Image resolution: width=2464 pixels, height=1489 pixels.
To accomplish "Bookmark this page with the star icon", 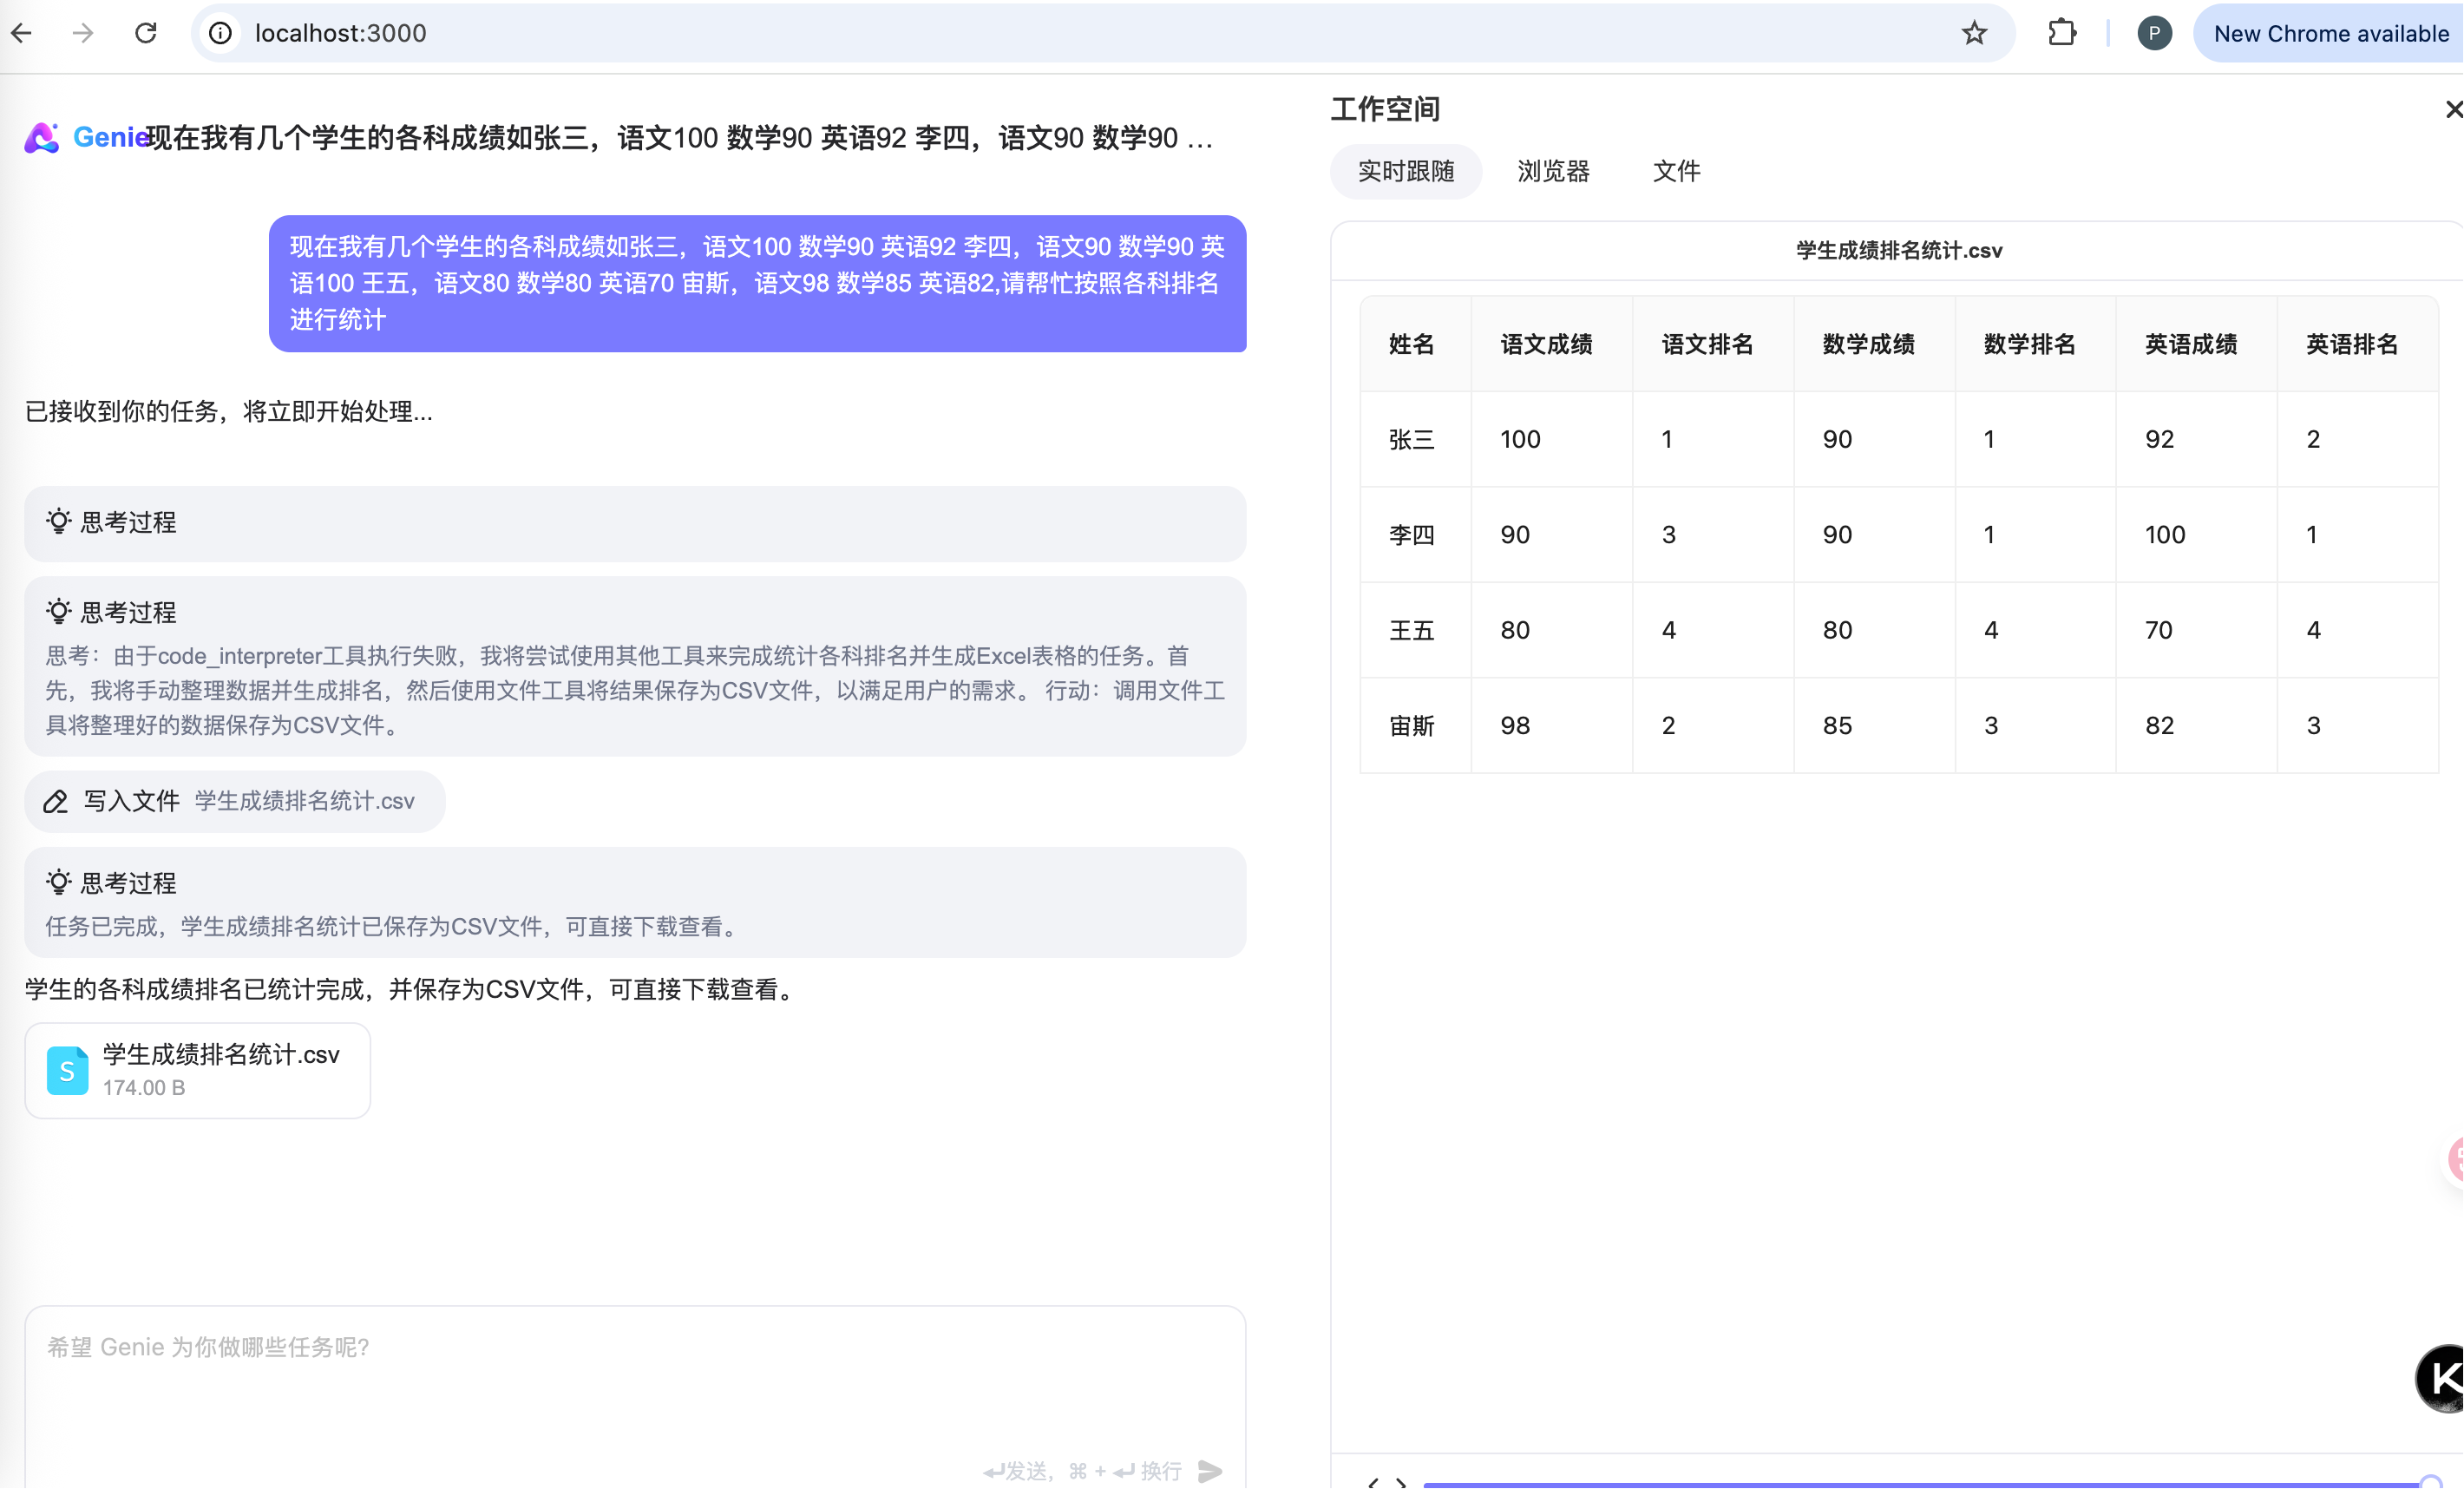I will pyautogui.click(x=1974, y=33).
